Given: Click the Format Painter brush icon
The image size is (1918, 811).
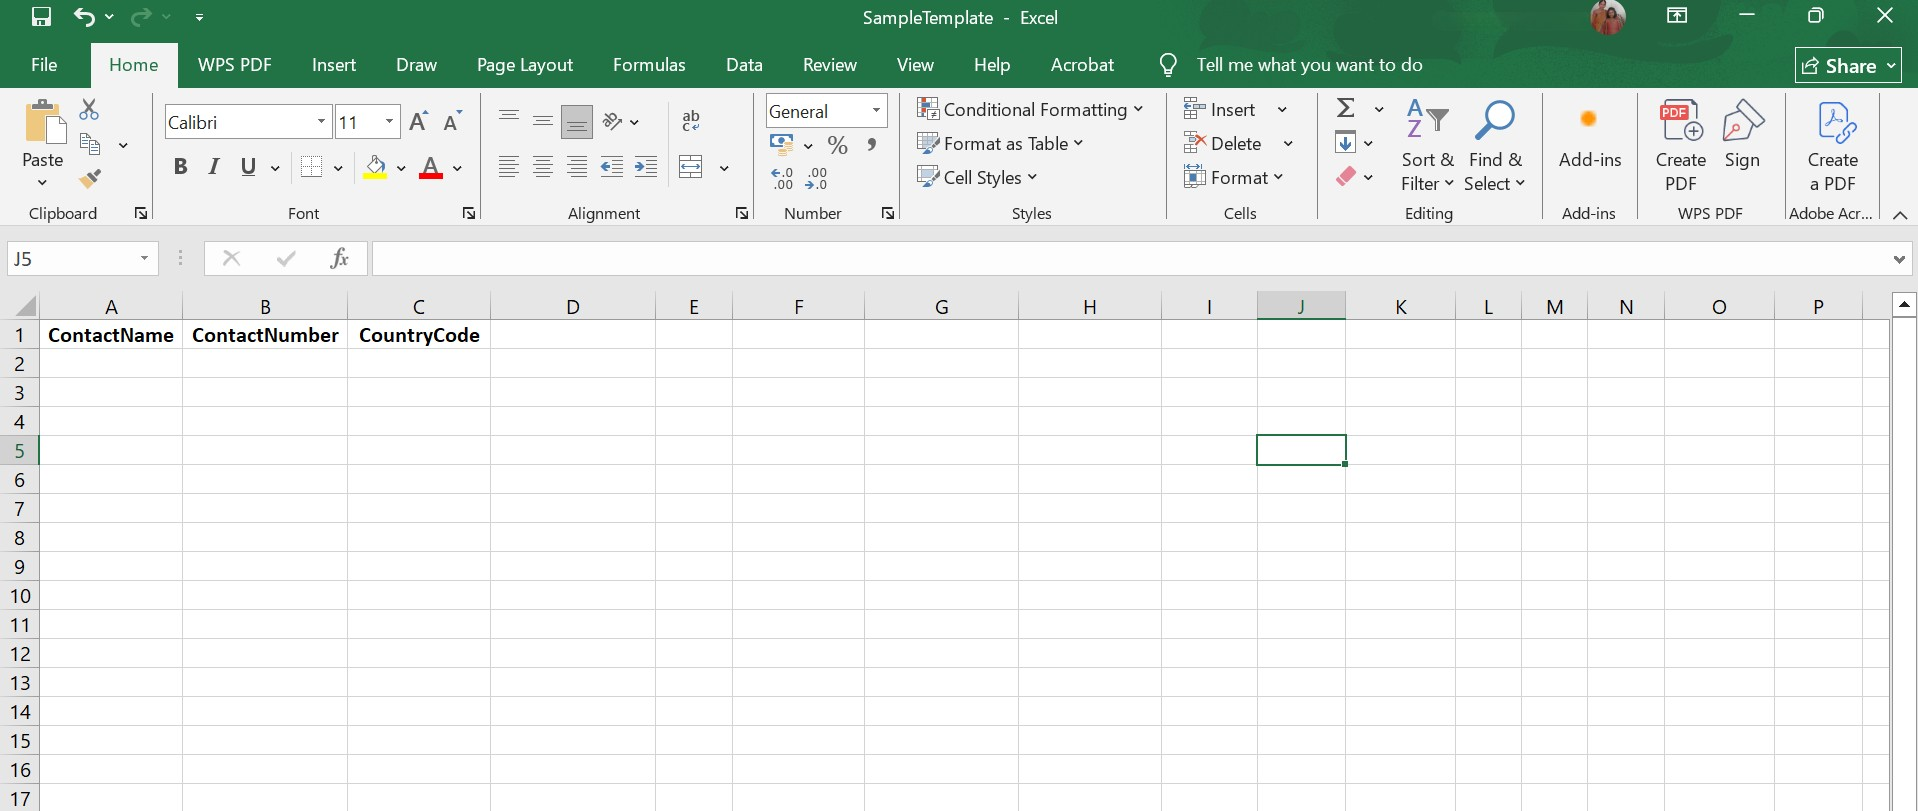Looking at the screenshot, I should [x=90, y=180].
